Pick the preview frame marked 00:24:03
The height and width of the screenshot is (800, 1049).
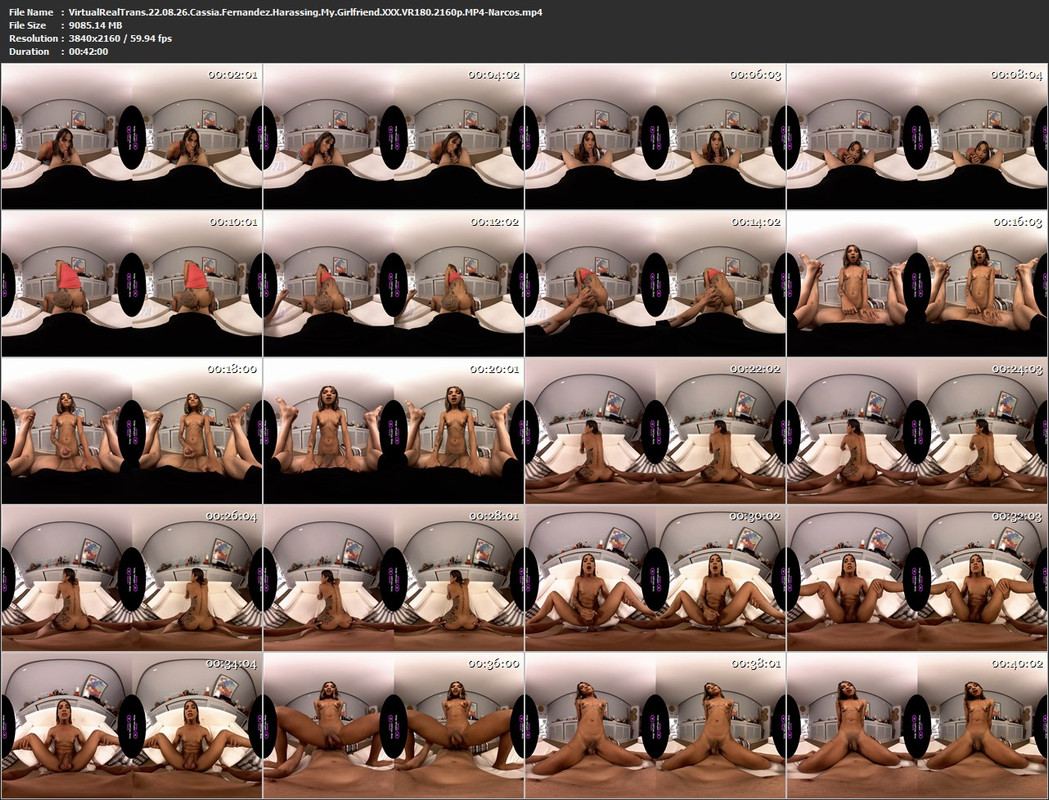pos(917,430)
